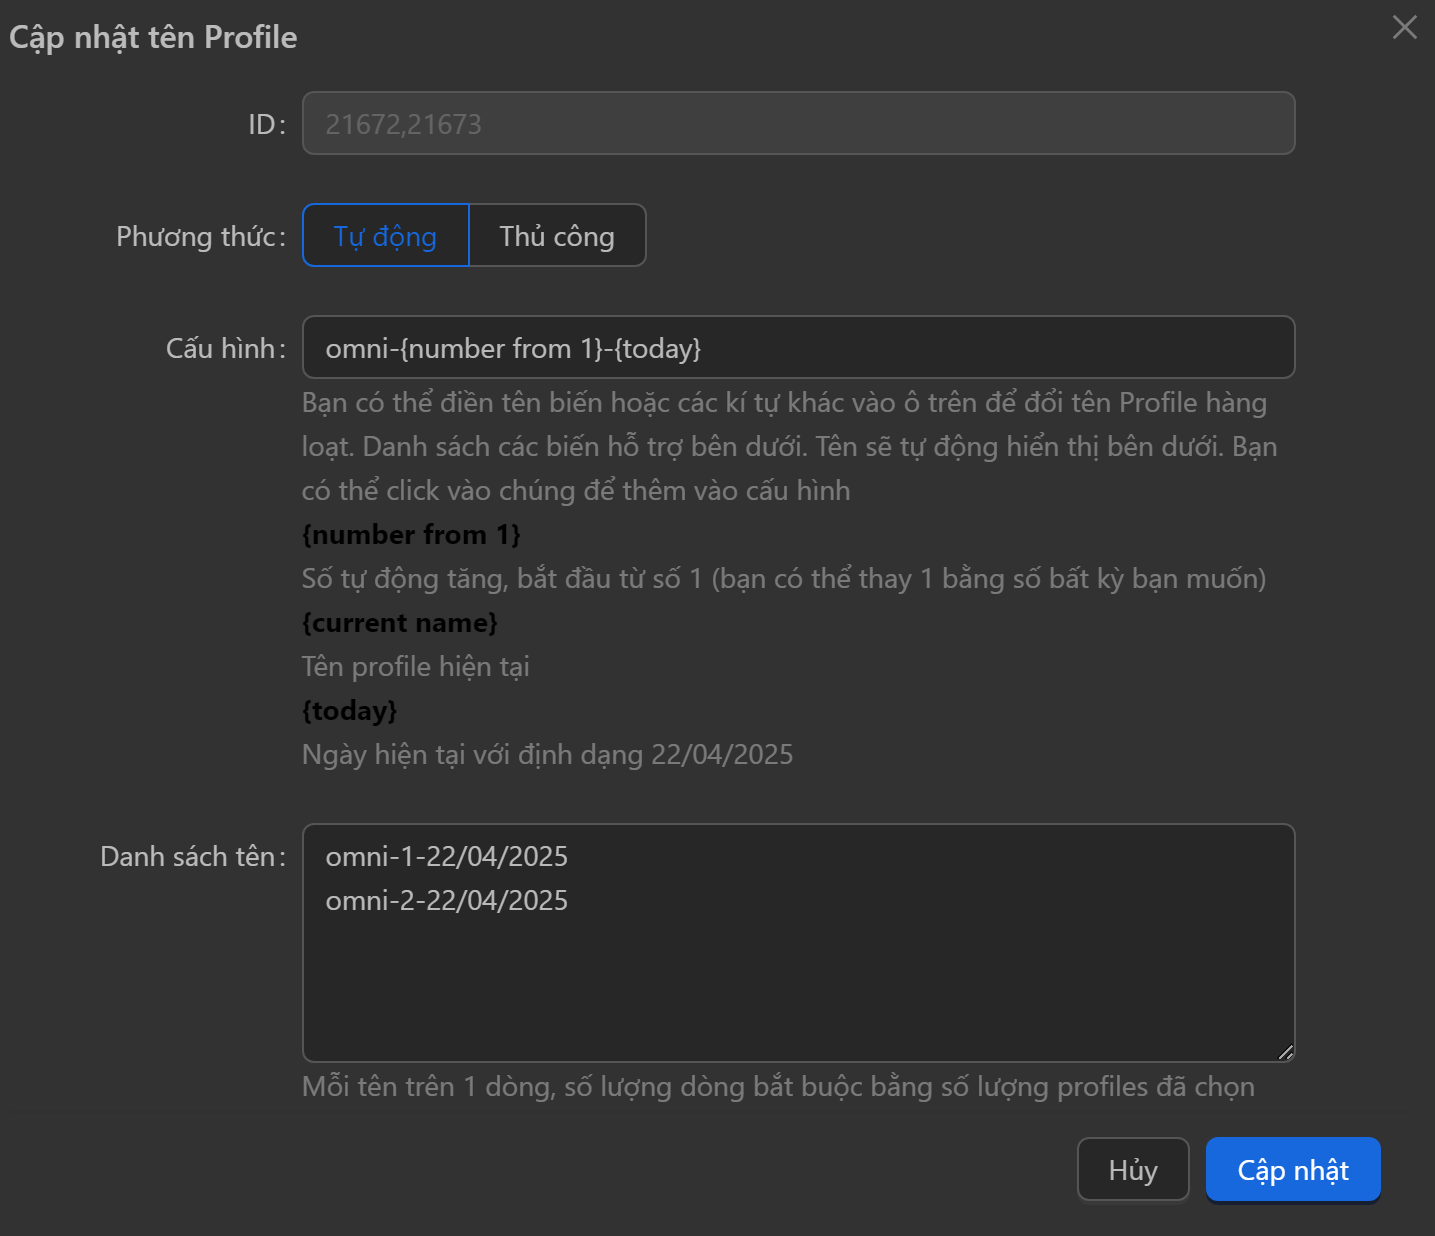Close the Cập nhật tên Profile dialog
Screen dimensions: 1435x1236
click(1404, 27)
